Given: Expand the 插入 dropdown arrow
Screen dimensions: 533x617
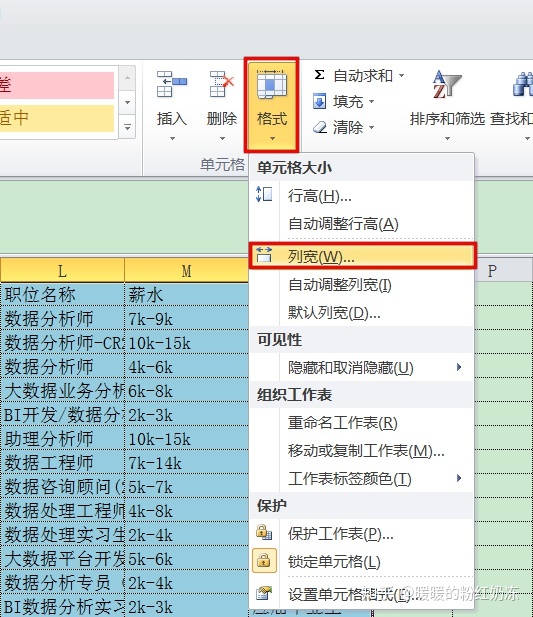Looking at the screenshot, I should tap(172, 139).
